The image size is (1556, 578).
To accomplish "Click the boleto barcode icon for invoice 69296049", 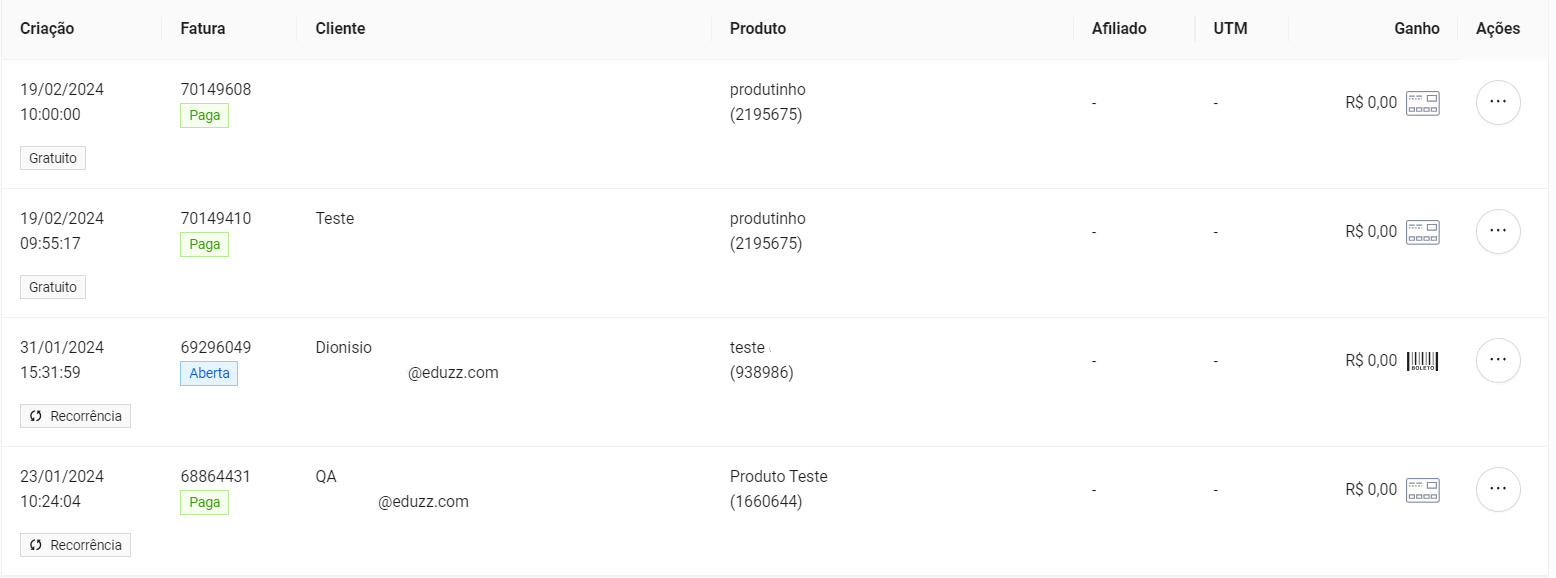I will 1422,361.
